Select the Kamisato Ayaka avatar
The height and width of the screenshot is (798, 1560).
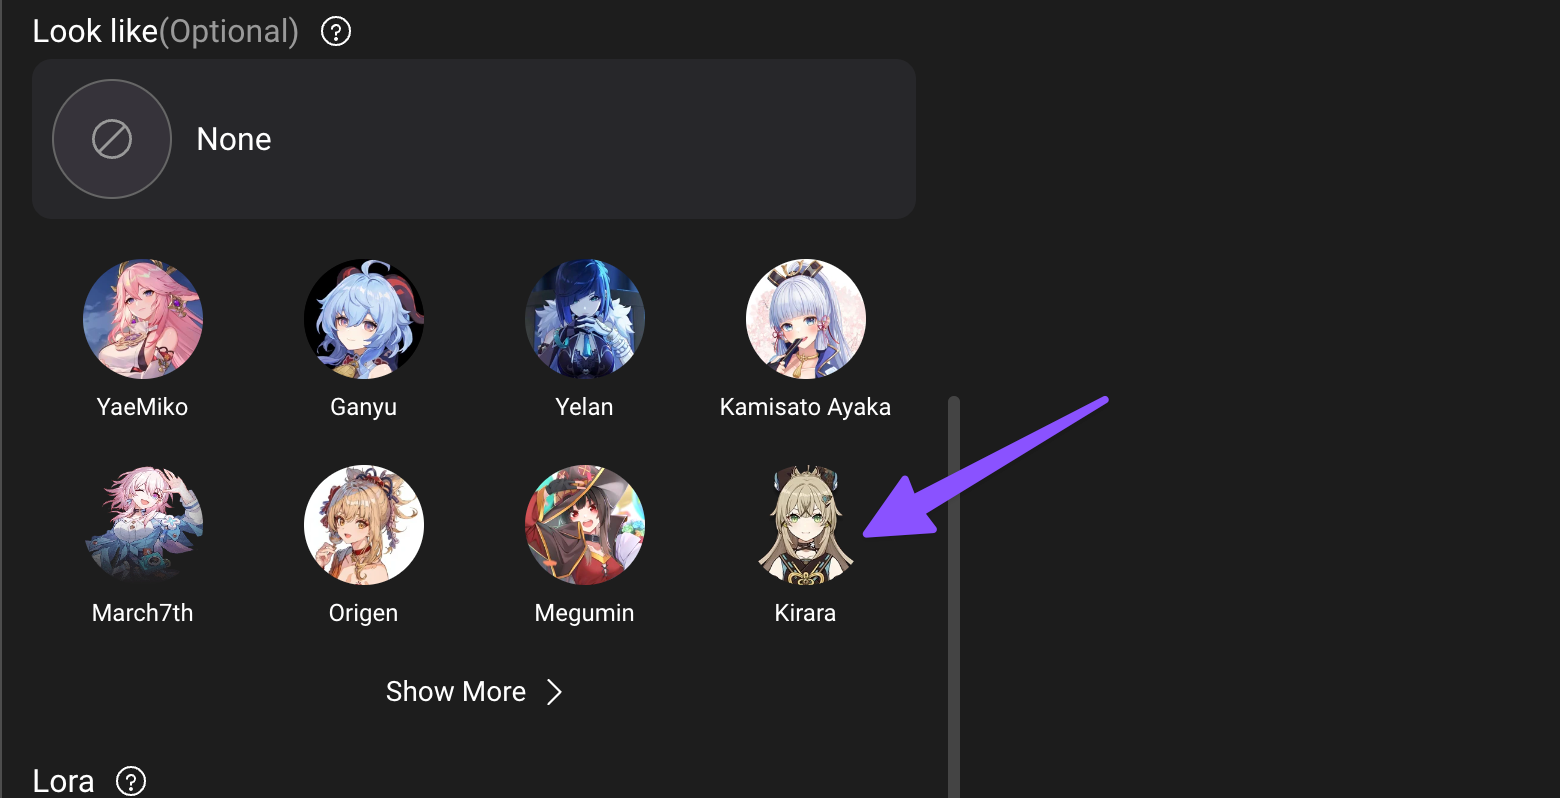pyautogui.click(x=806, y=319)
